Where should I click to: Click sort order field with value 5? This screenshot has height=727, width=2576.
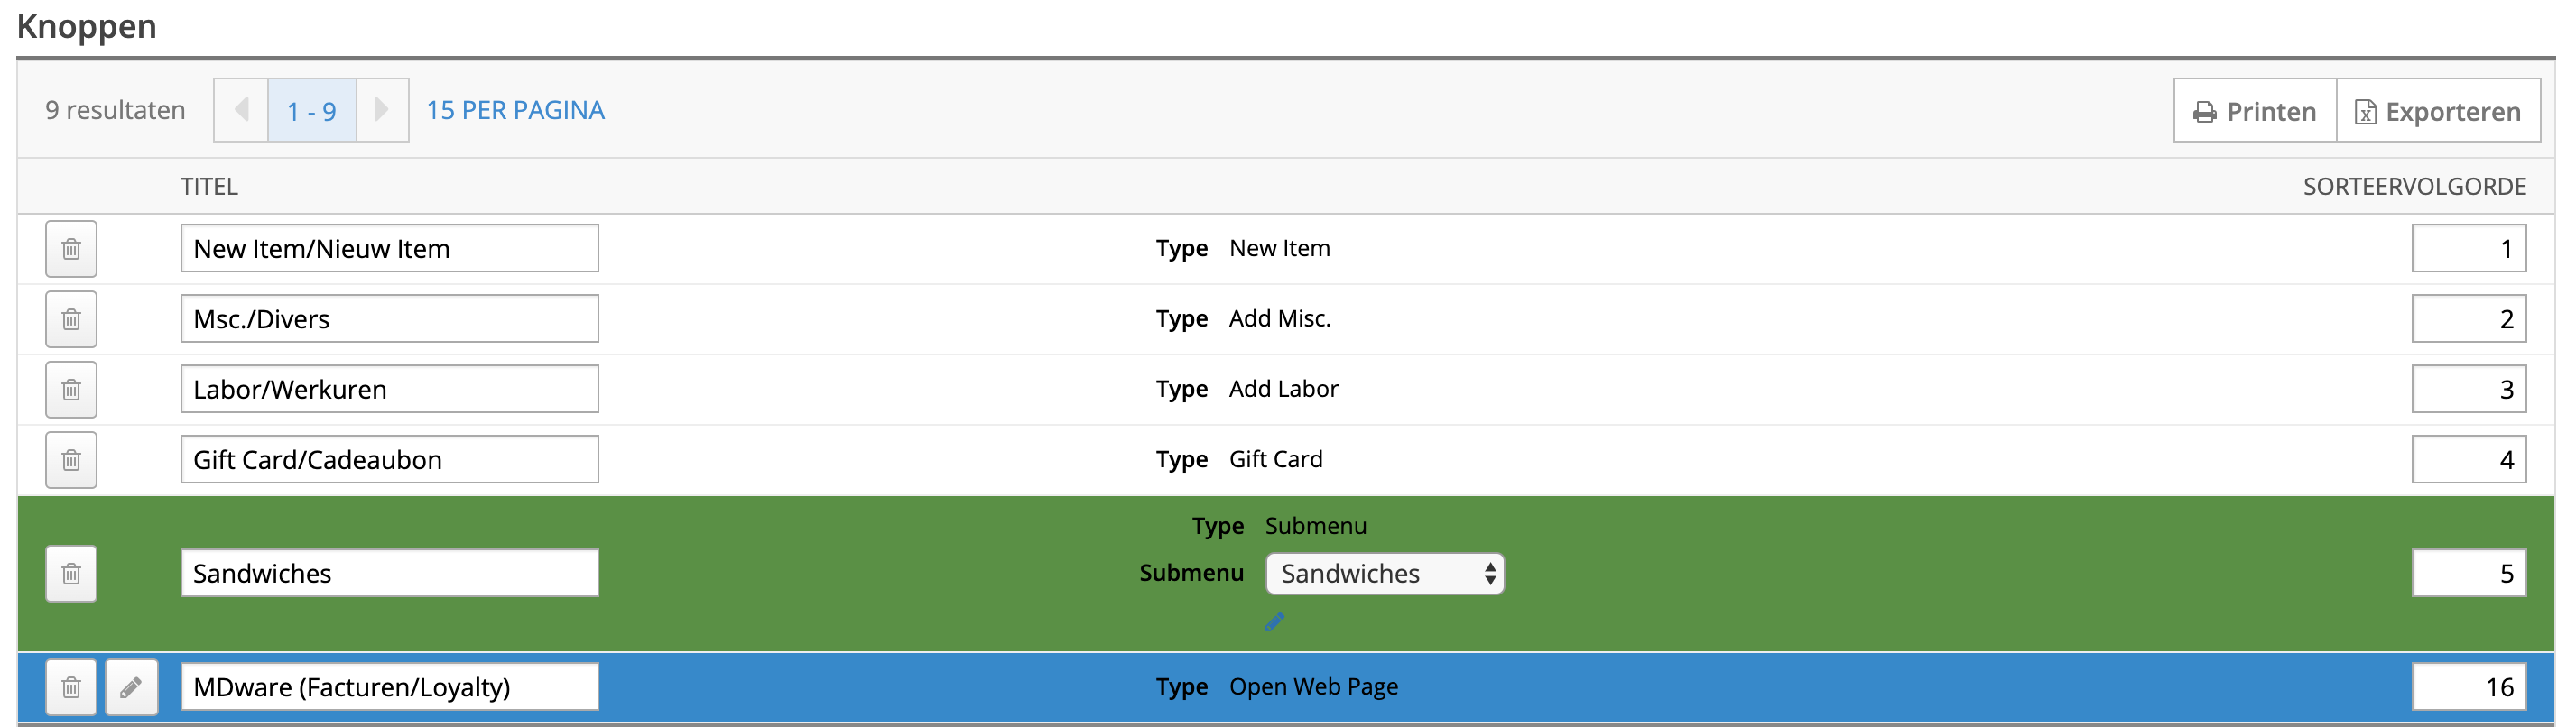point(2469,573)
